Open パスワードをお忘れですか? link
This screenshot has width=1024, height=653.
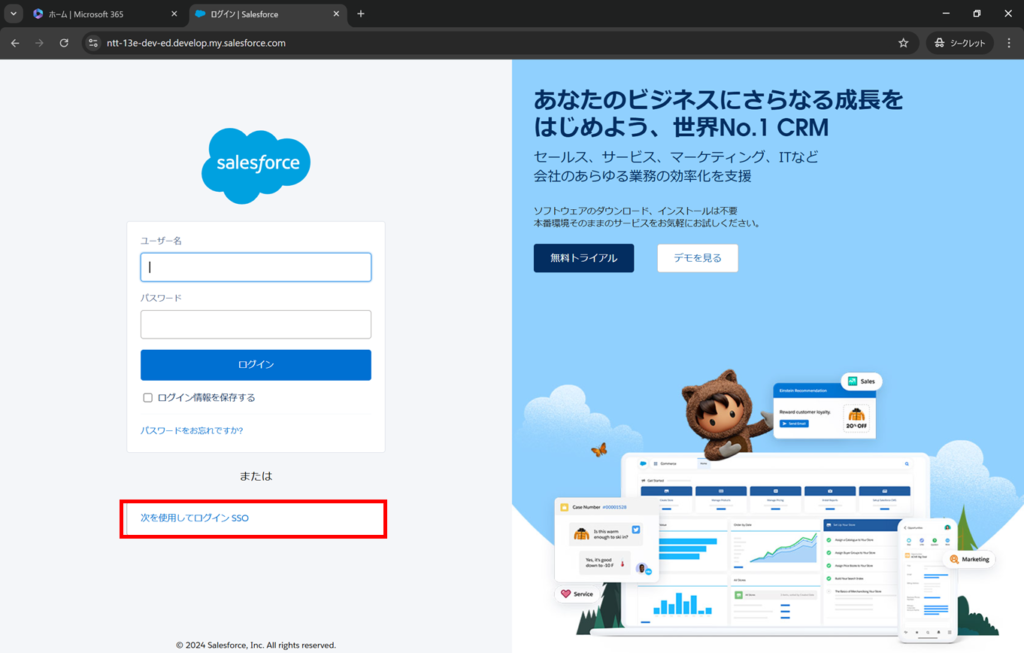point(192,430)
